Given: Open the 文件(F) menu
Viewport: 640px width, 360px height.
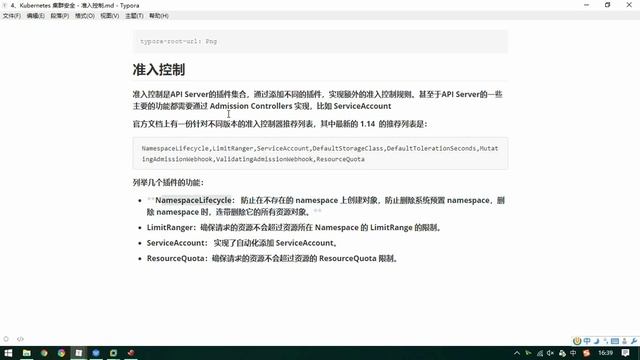Looking at the screenshot, I should click(11, 16).
